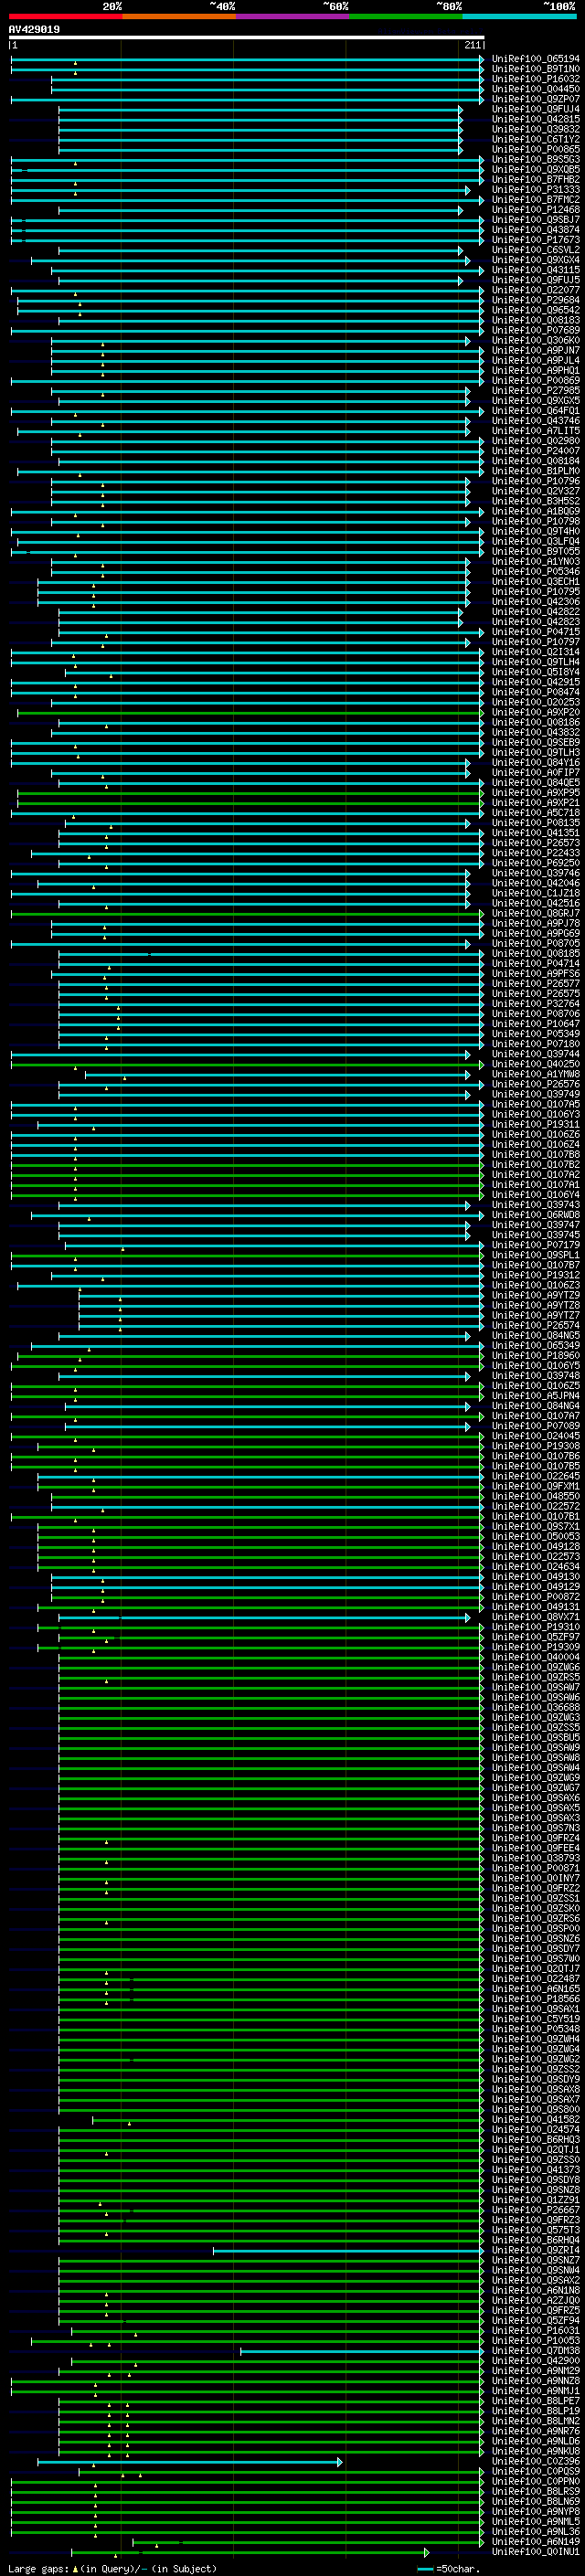Click hit label UniRef100_B8LRS9

pyautogui.click(x=536, y=2491)
